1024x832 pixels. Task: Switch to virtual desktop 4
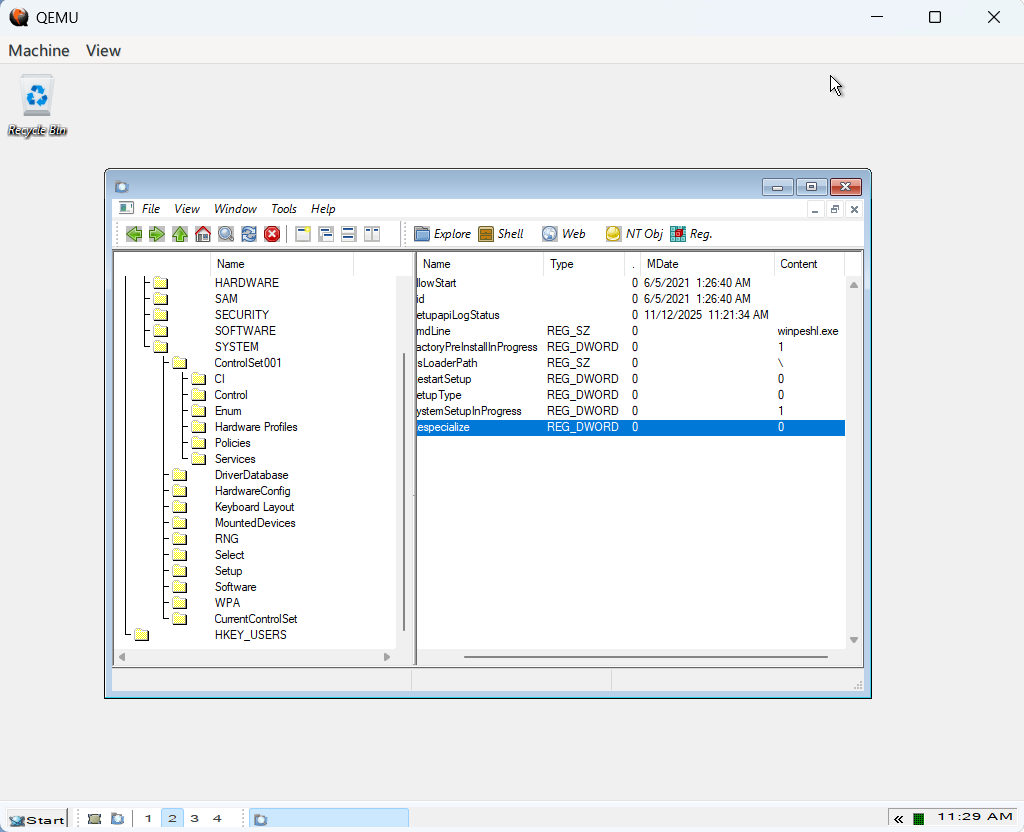click(217, 818)
